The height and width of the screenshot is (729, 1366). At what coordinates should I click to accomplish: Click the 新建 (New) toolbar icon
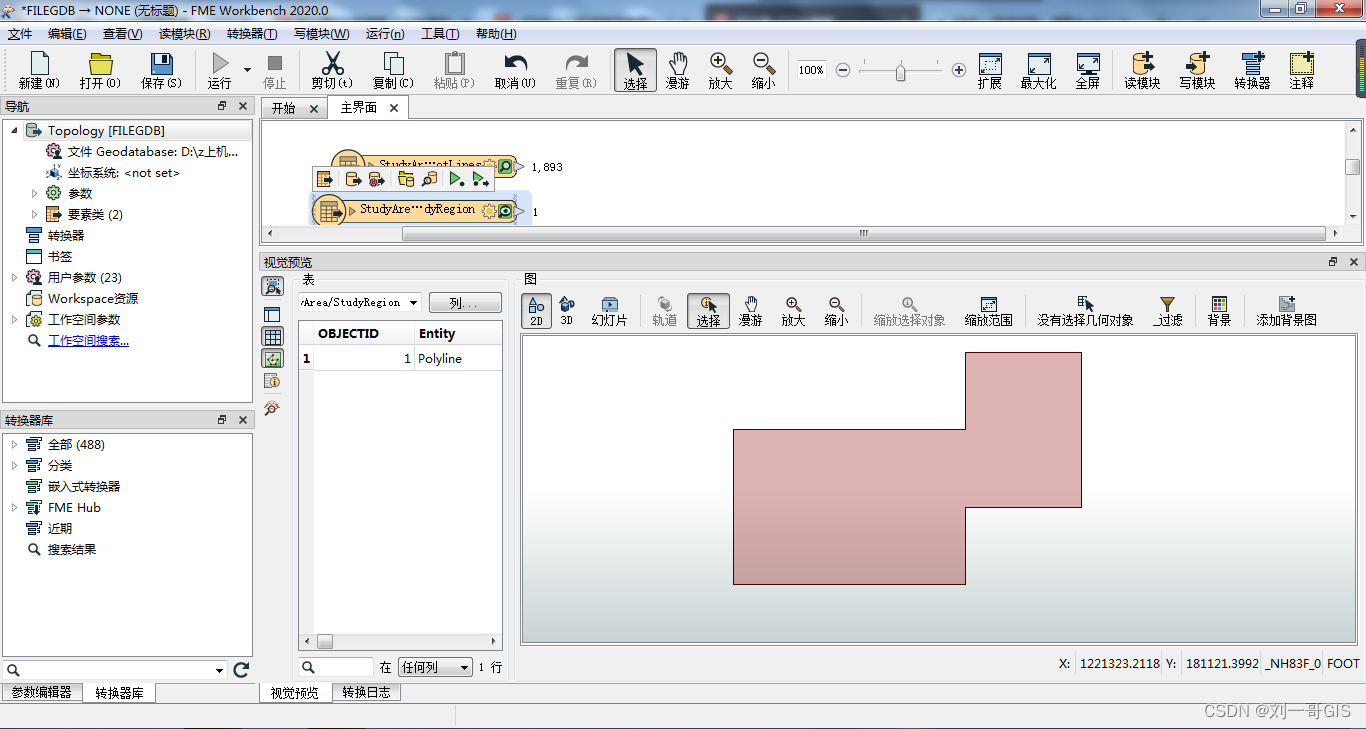click(38, 71)
